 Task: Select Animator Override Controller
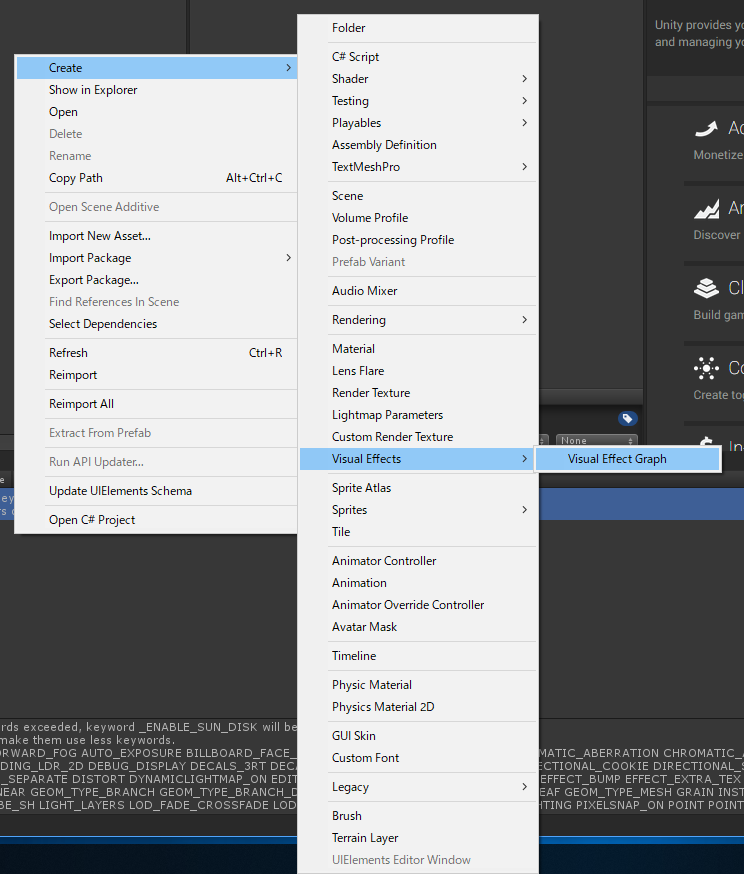pos(418,604)
